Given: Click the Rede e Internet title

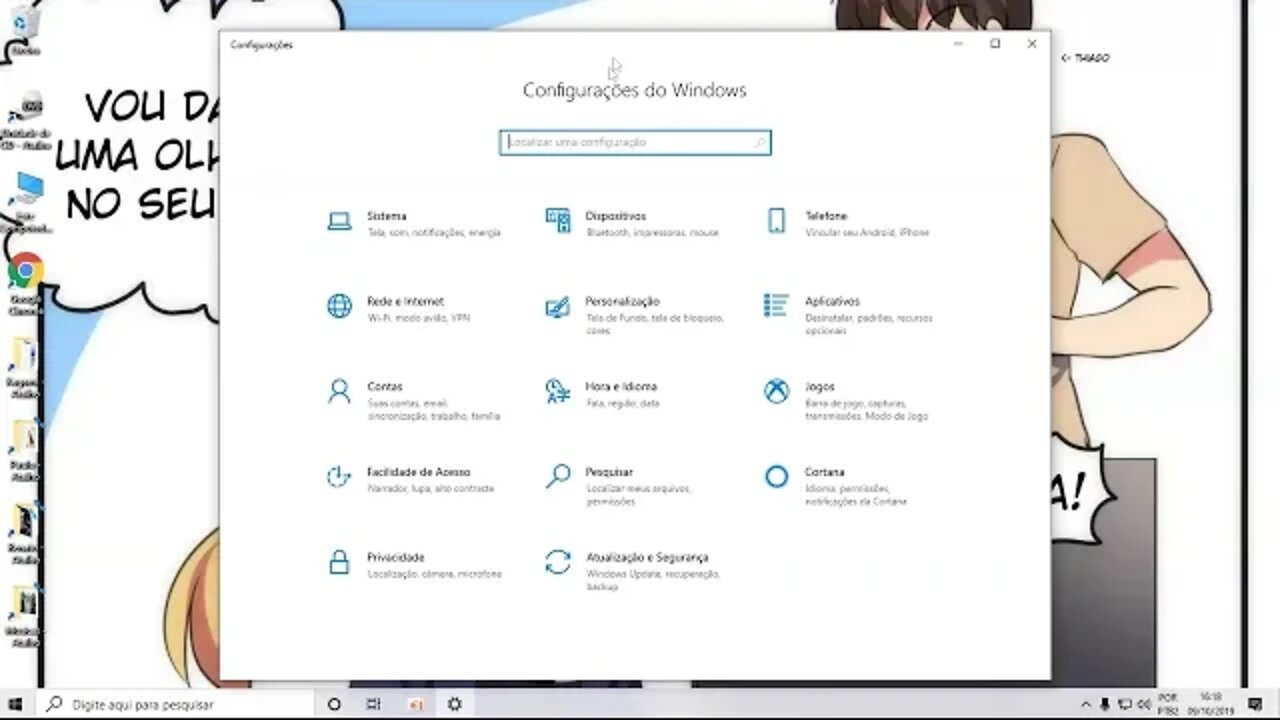Looking at the screenshot, I should pyautogui.click(x=405, y=301).
